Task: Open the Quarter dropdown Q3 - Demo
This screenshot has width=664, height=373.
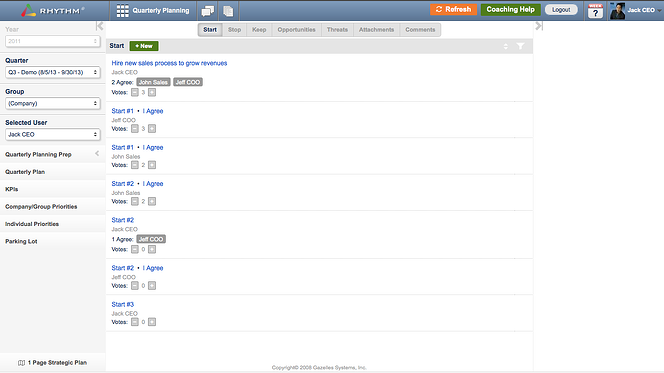Action: point(53,72)
